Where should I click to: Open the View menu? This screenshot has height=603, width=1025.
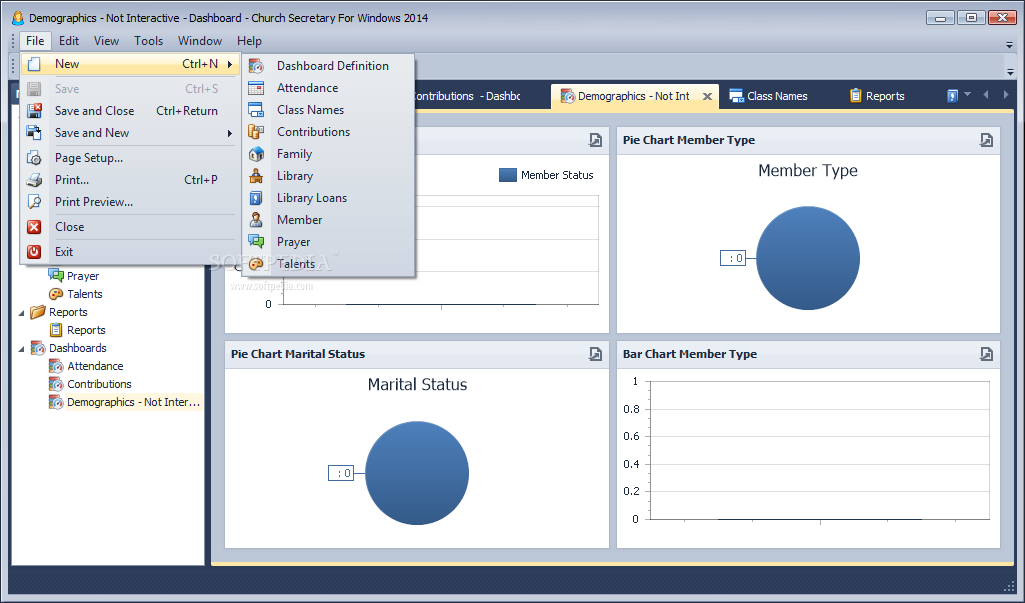pyautogui.click(x=106, y=41)
